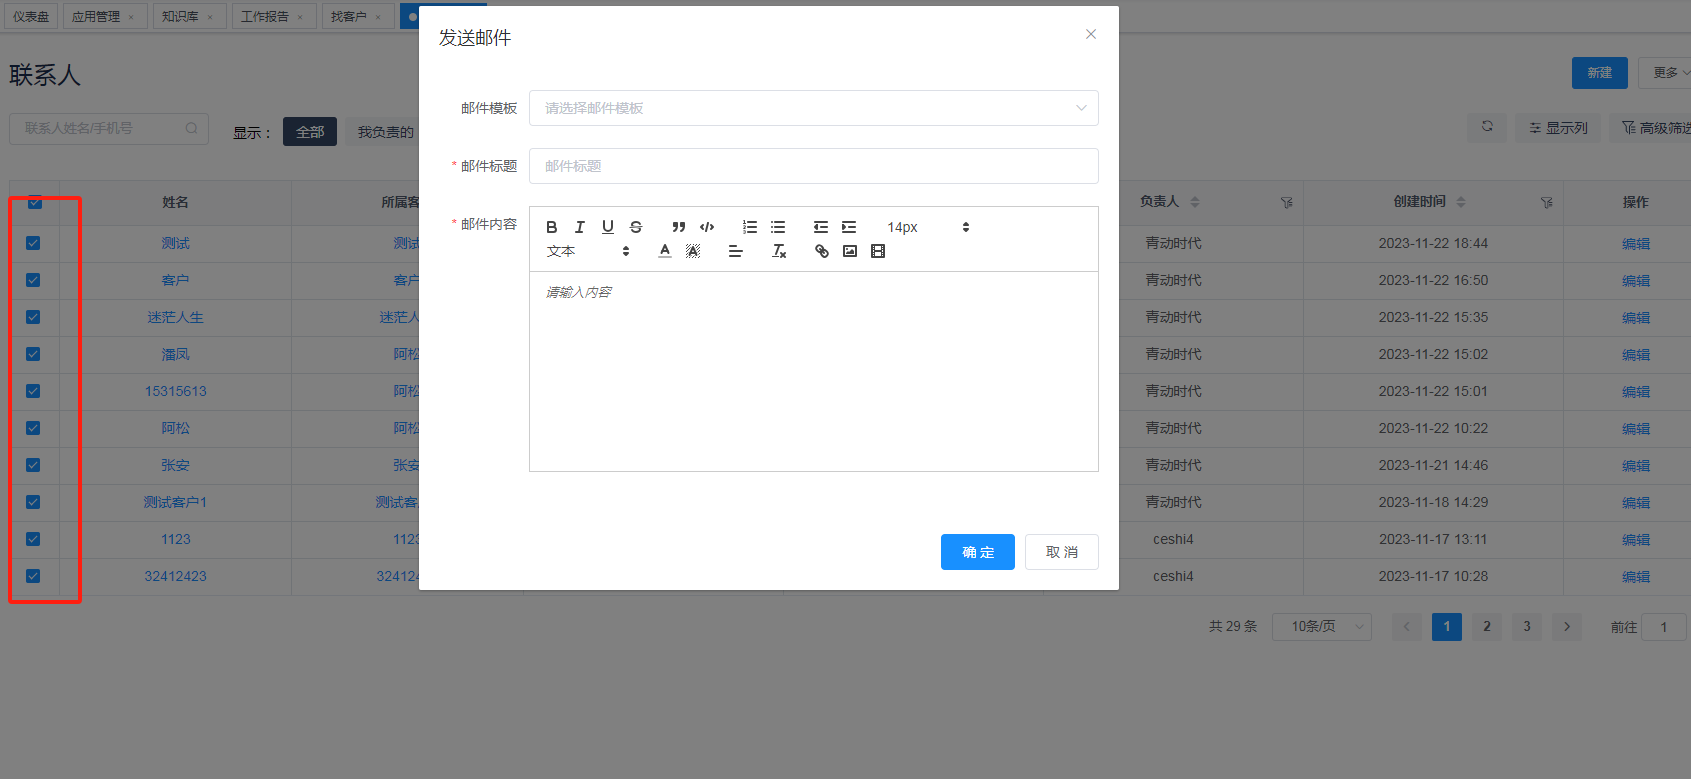Expand the 文本 heading style dropdown

coord(588,251)
